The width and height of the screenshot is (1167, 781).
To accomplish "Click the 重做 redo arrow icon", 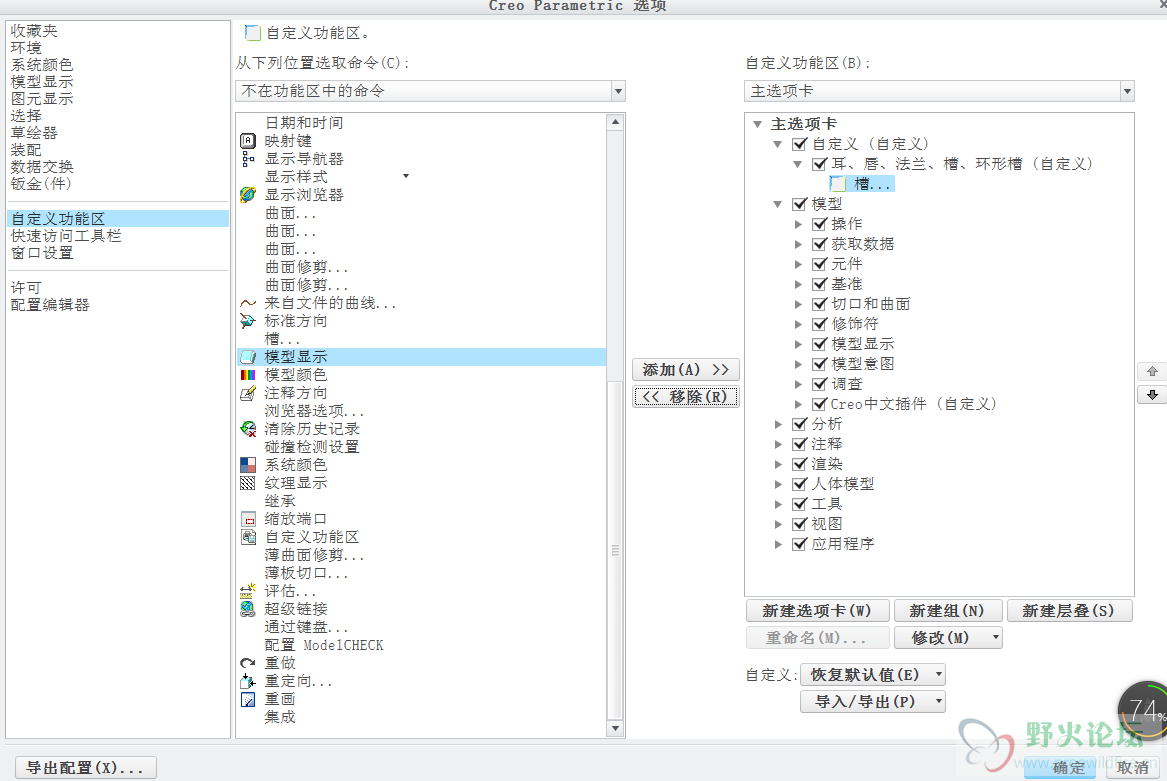I will point(248,663).
